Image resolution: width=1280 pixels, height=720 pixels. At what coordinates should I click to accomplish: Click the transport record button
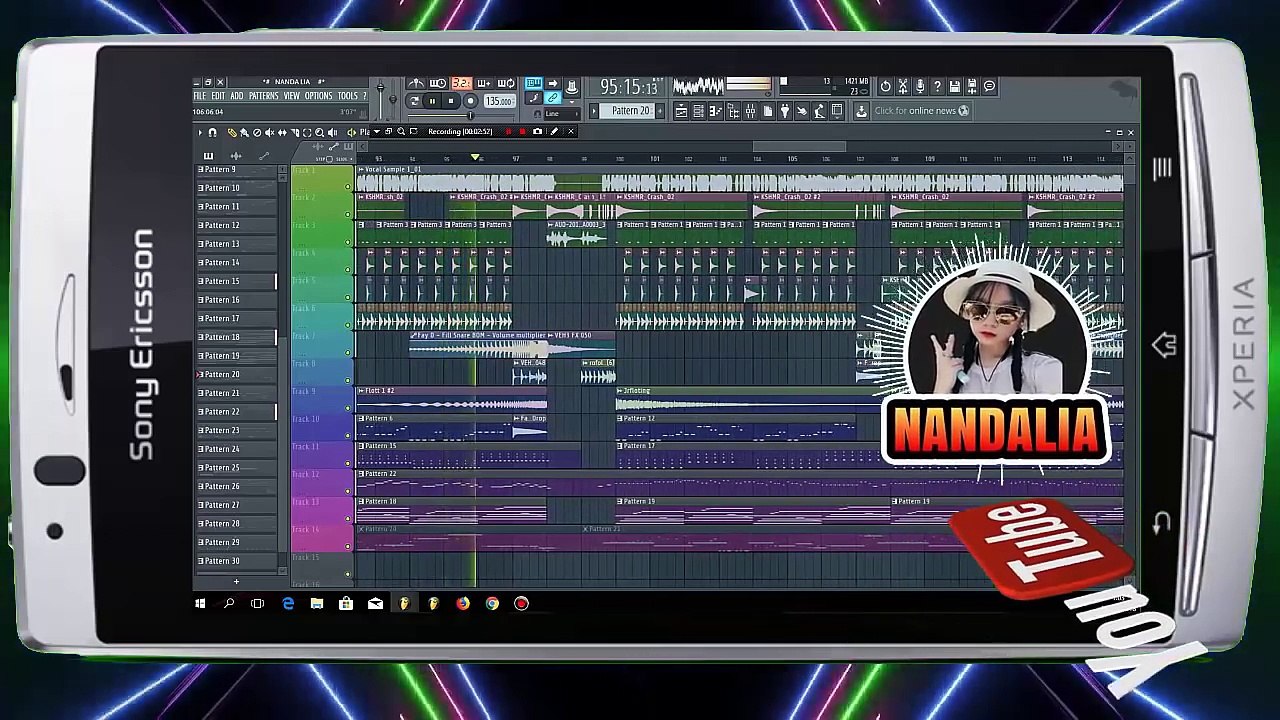click(x=470, y=101)
